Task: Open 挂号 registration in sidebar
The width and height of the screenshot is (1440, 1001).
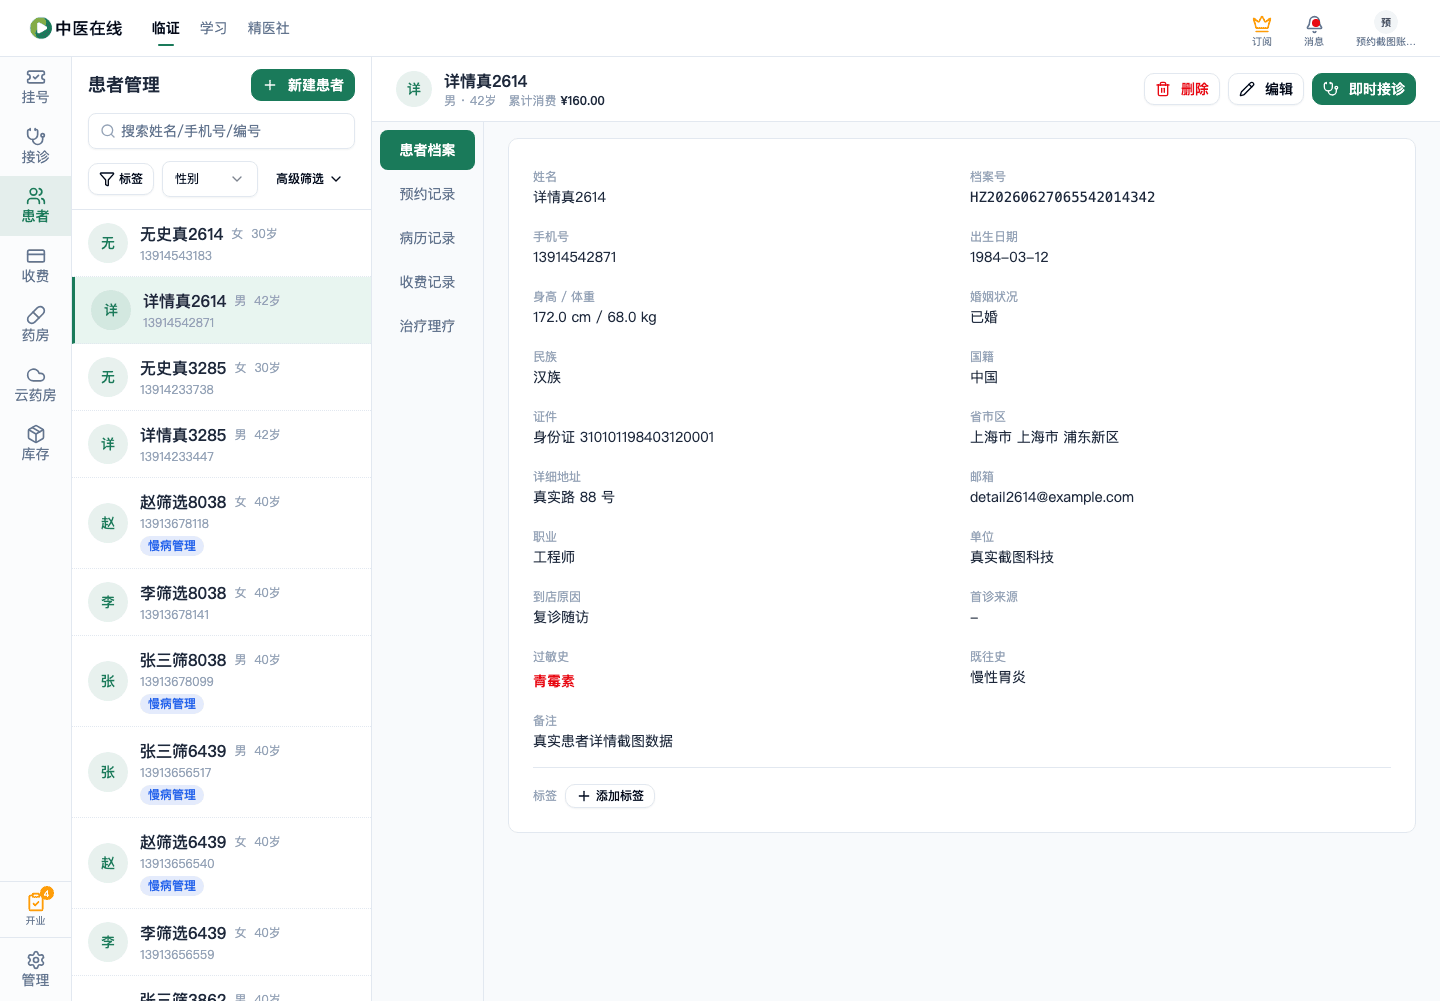Action: [35, 87]
